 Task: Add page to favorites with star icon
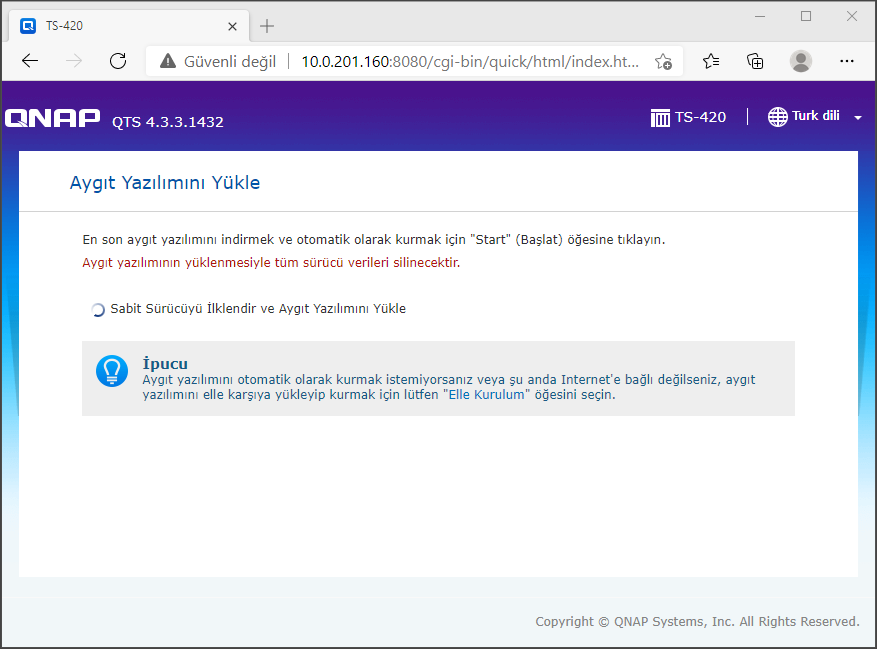[x=663, y=61]
